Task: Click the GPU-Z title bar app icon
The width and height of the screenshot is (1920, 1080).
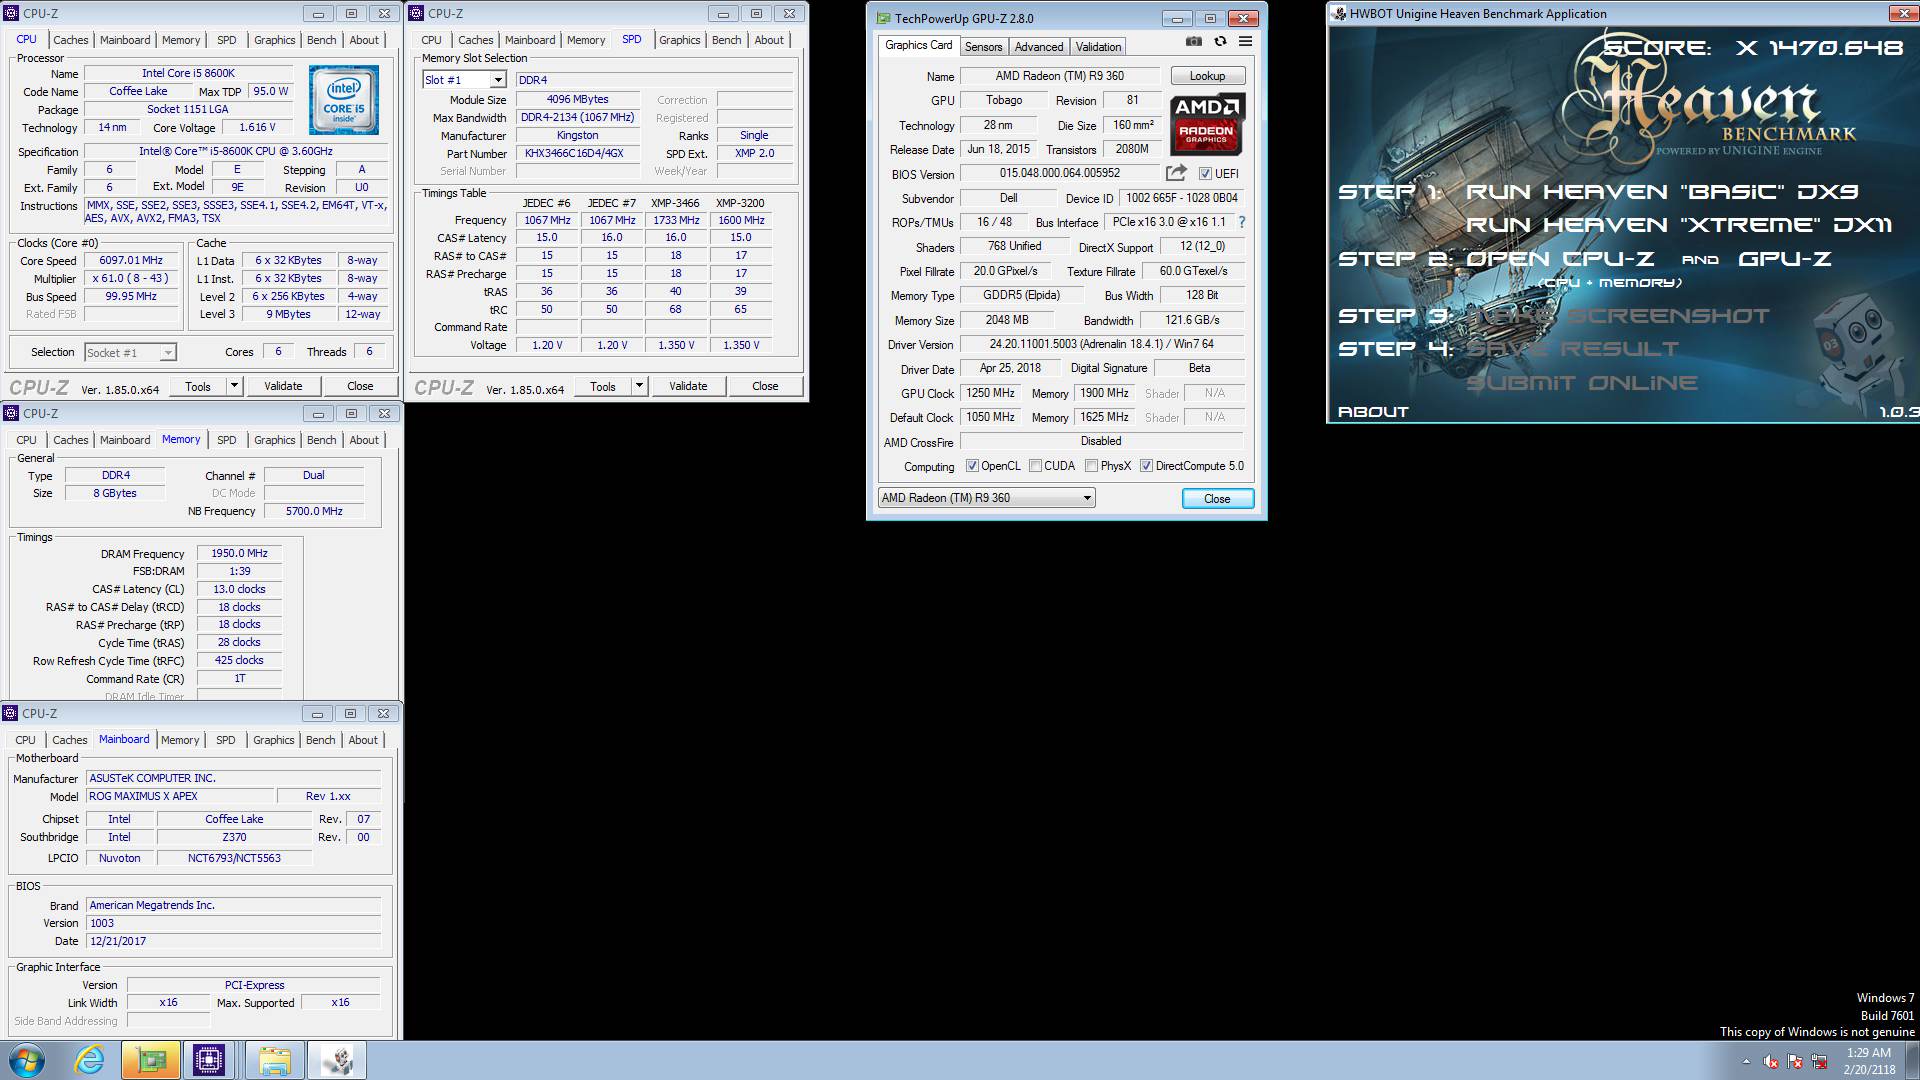Action: point(883,18)
